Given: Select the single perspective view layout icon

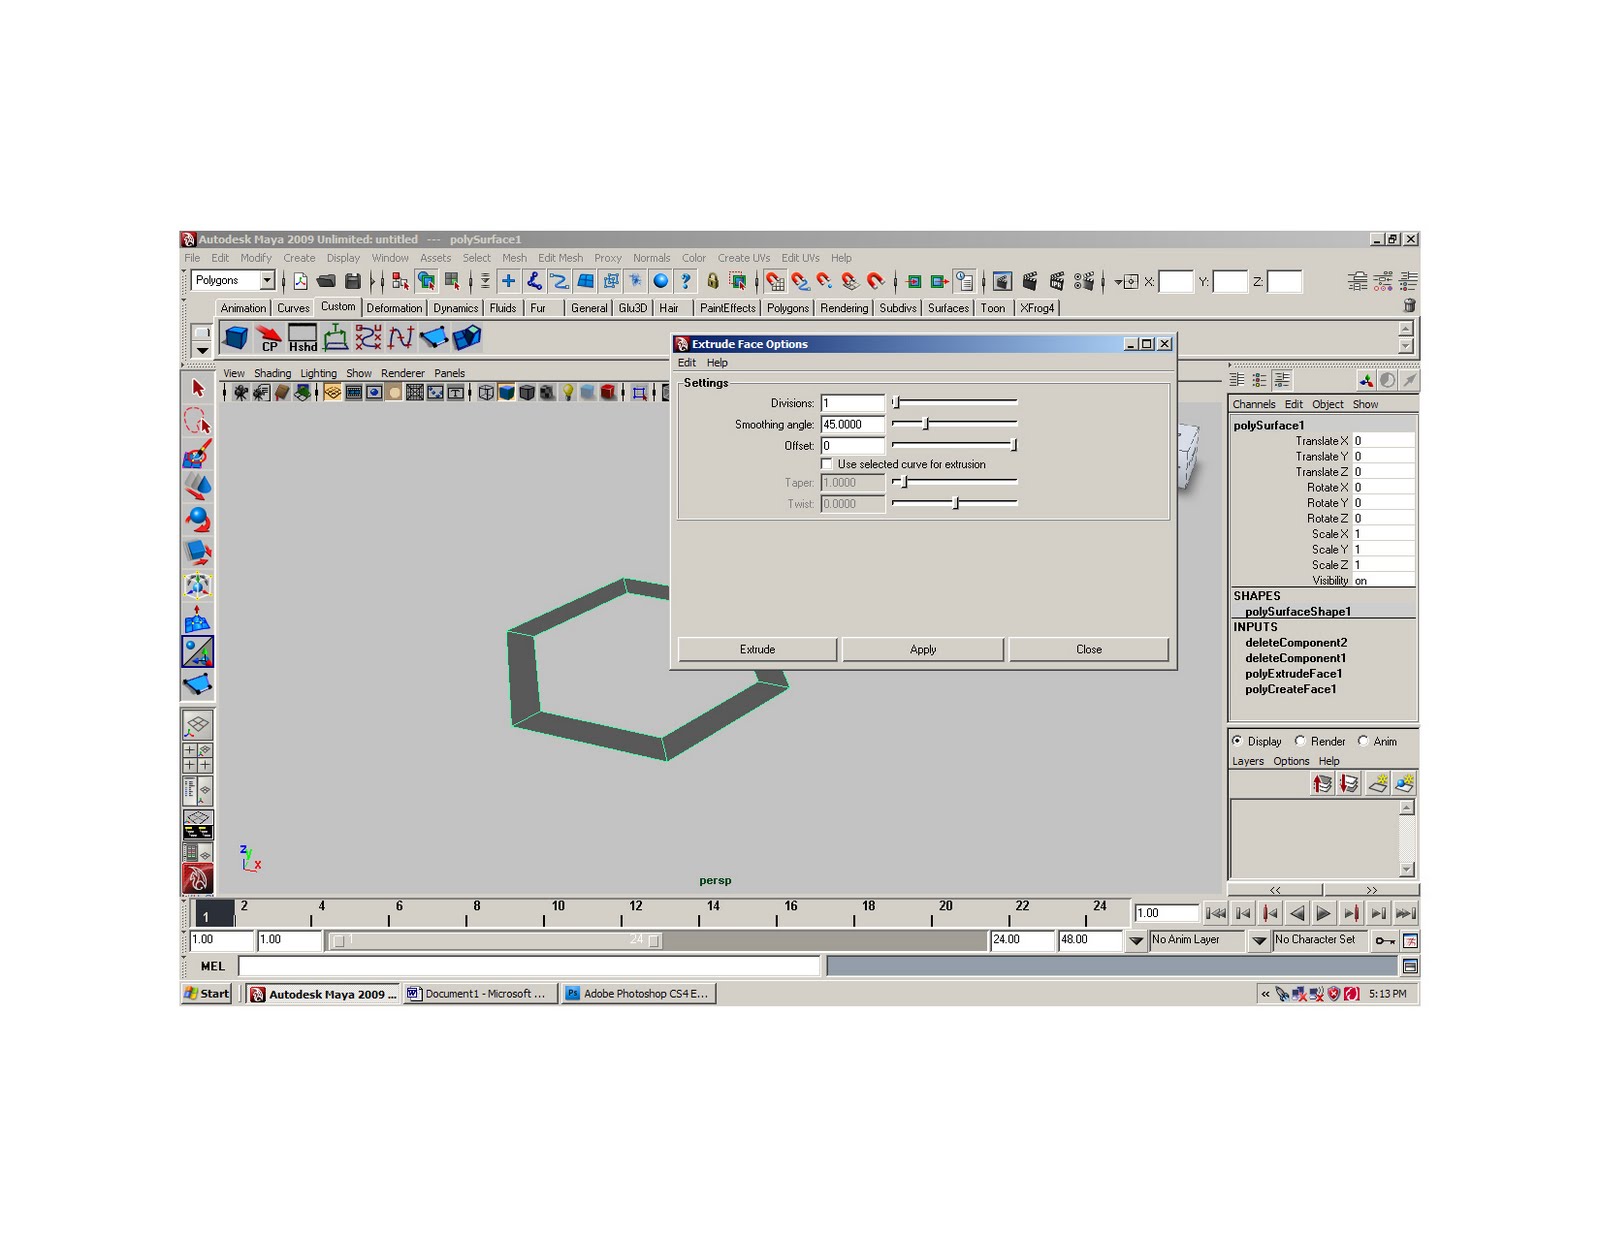Looking at the screenshot, I should (x=197, y=724).
